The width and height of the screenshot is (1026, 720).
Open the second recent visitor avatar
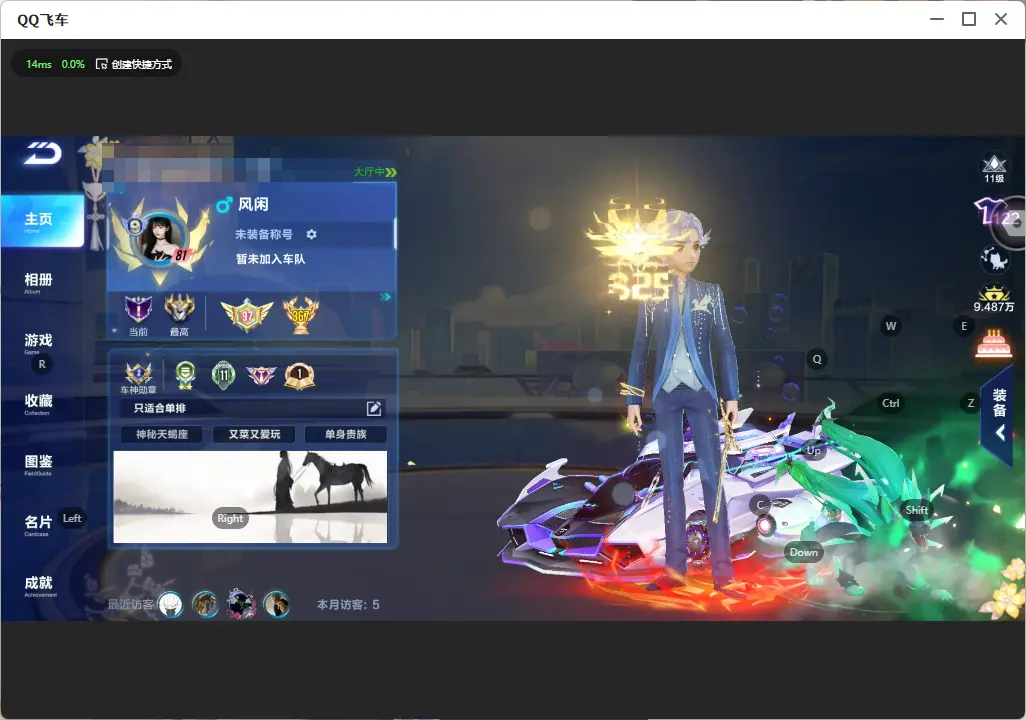click(x=205, y=604)
